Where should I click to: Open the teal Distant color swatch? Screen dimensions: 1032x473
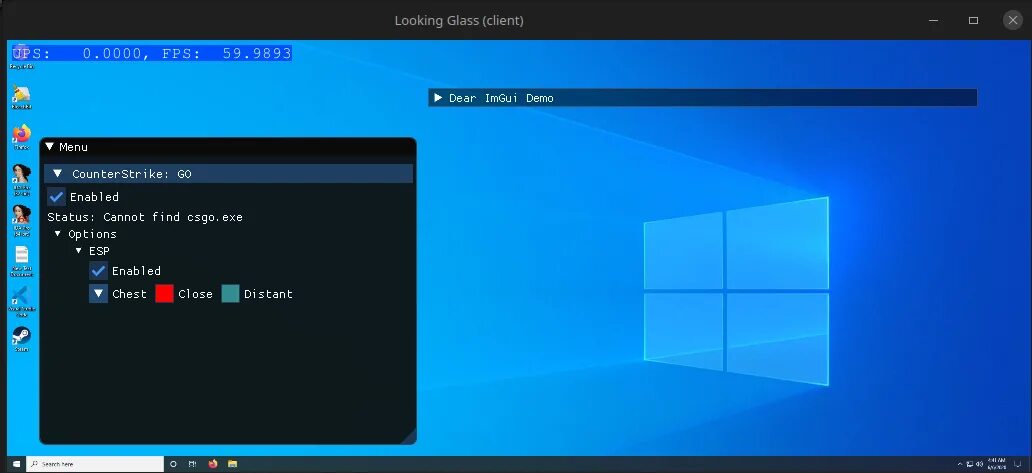[x=230, y=293]
